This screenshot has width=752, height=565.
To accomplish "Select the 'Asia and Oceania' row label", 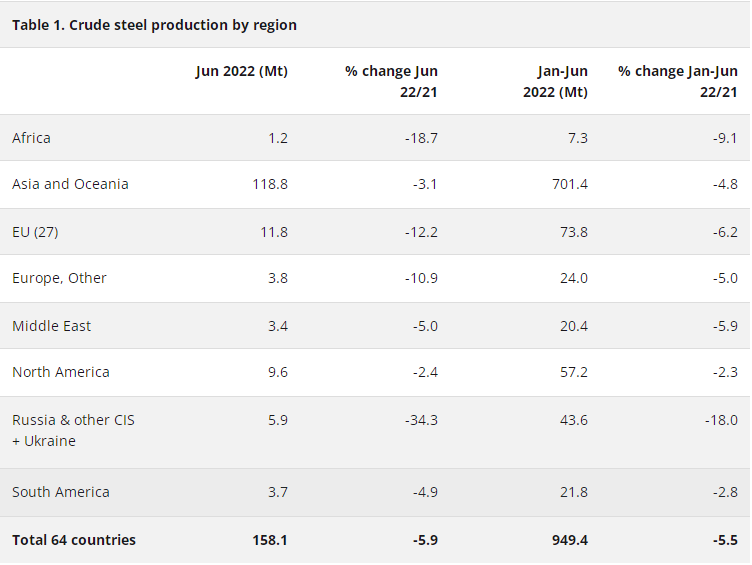I will (70, 184).
